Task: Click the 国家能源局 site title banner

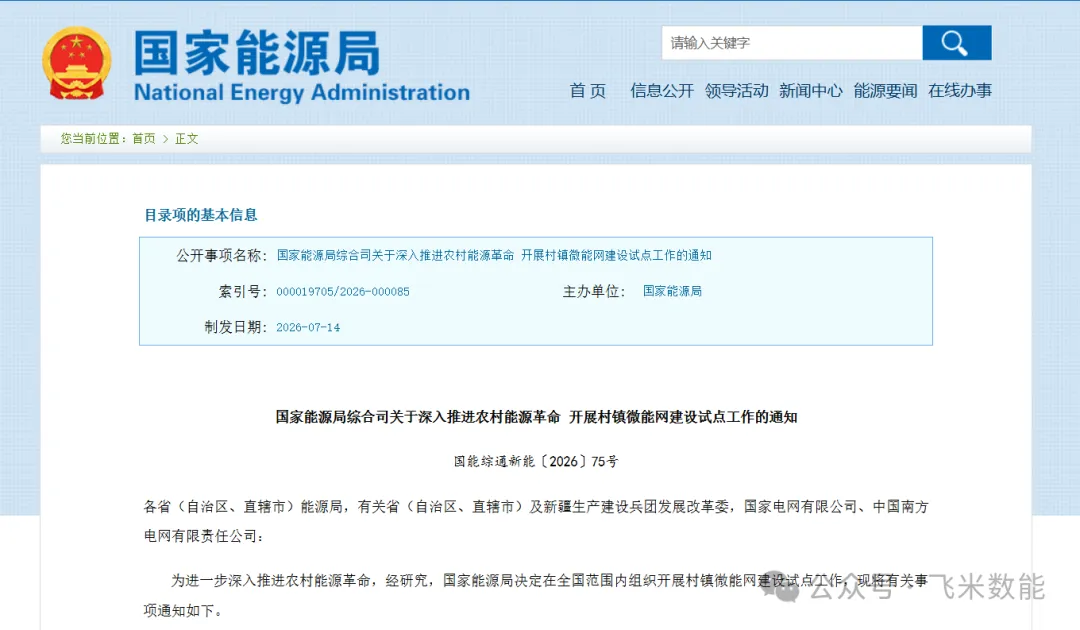Action: tap(256, 53)
